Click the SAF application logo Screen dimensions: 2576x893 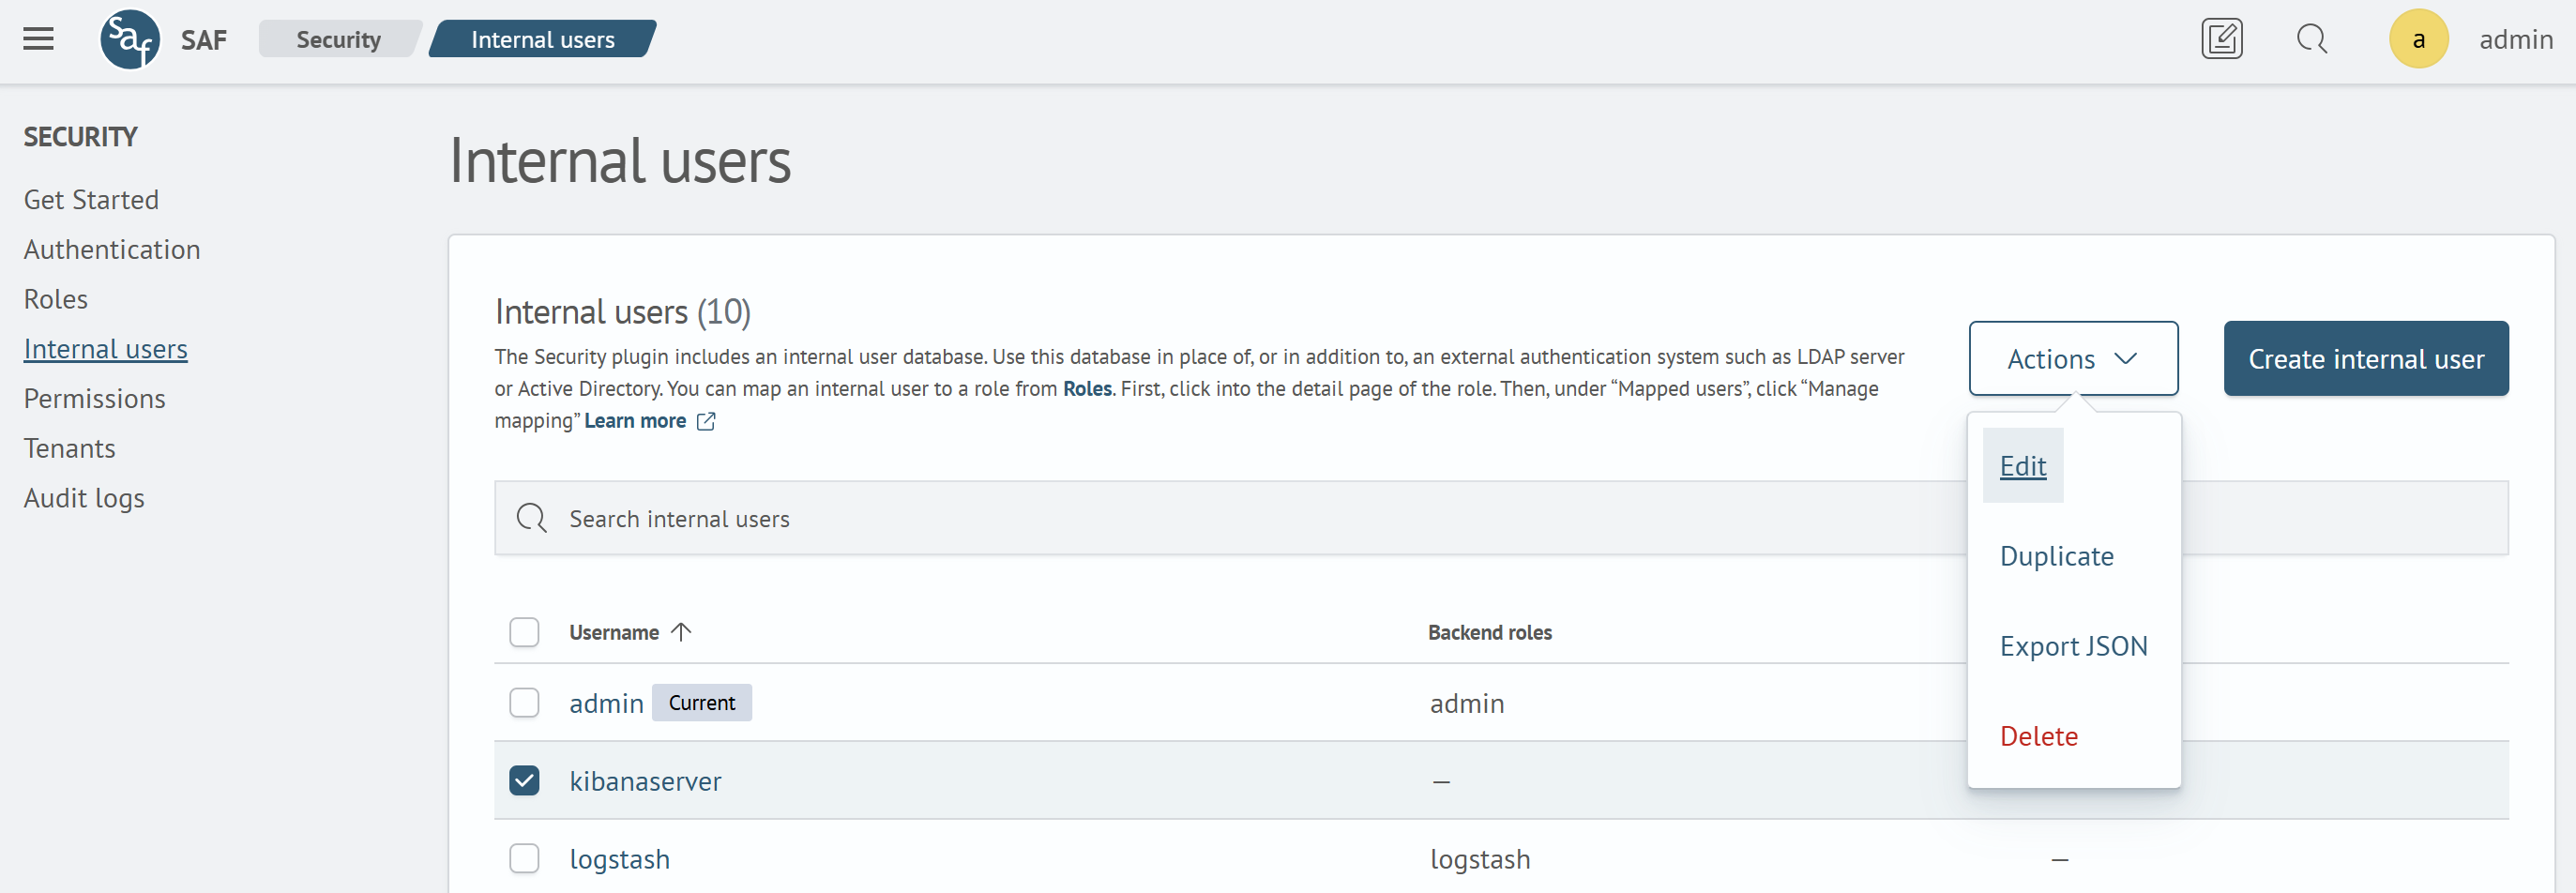(130, 39)
